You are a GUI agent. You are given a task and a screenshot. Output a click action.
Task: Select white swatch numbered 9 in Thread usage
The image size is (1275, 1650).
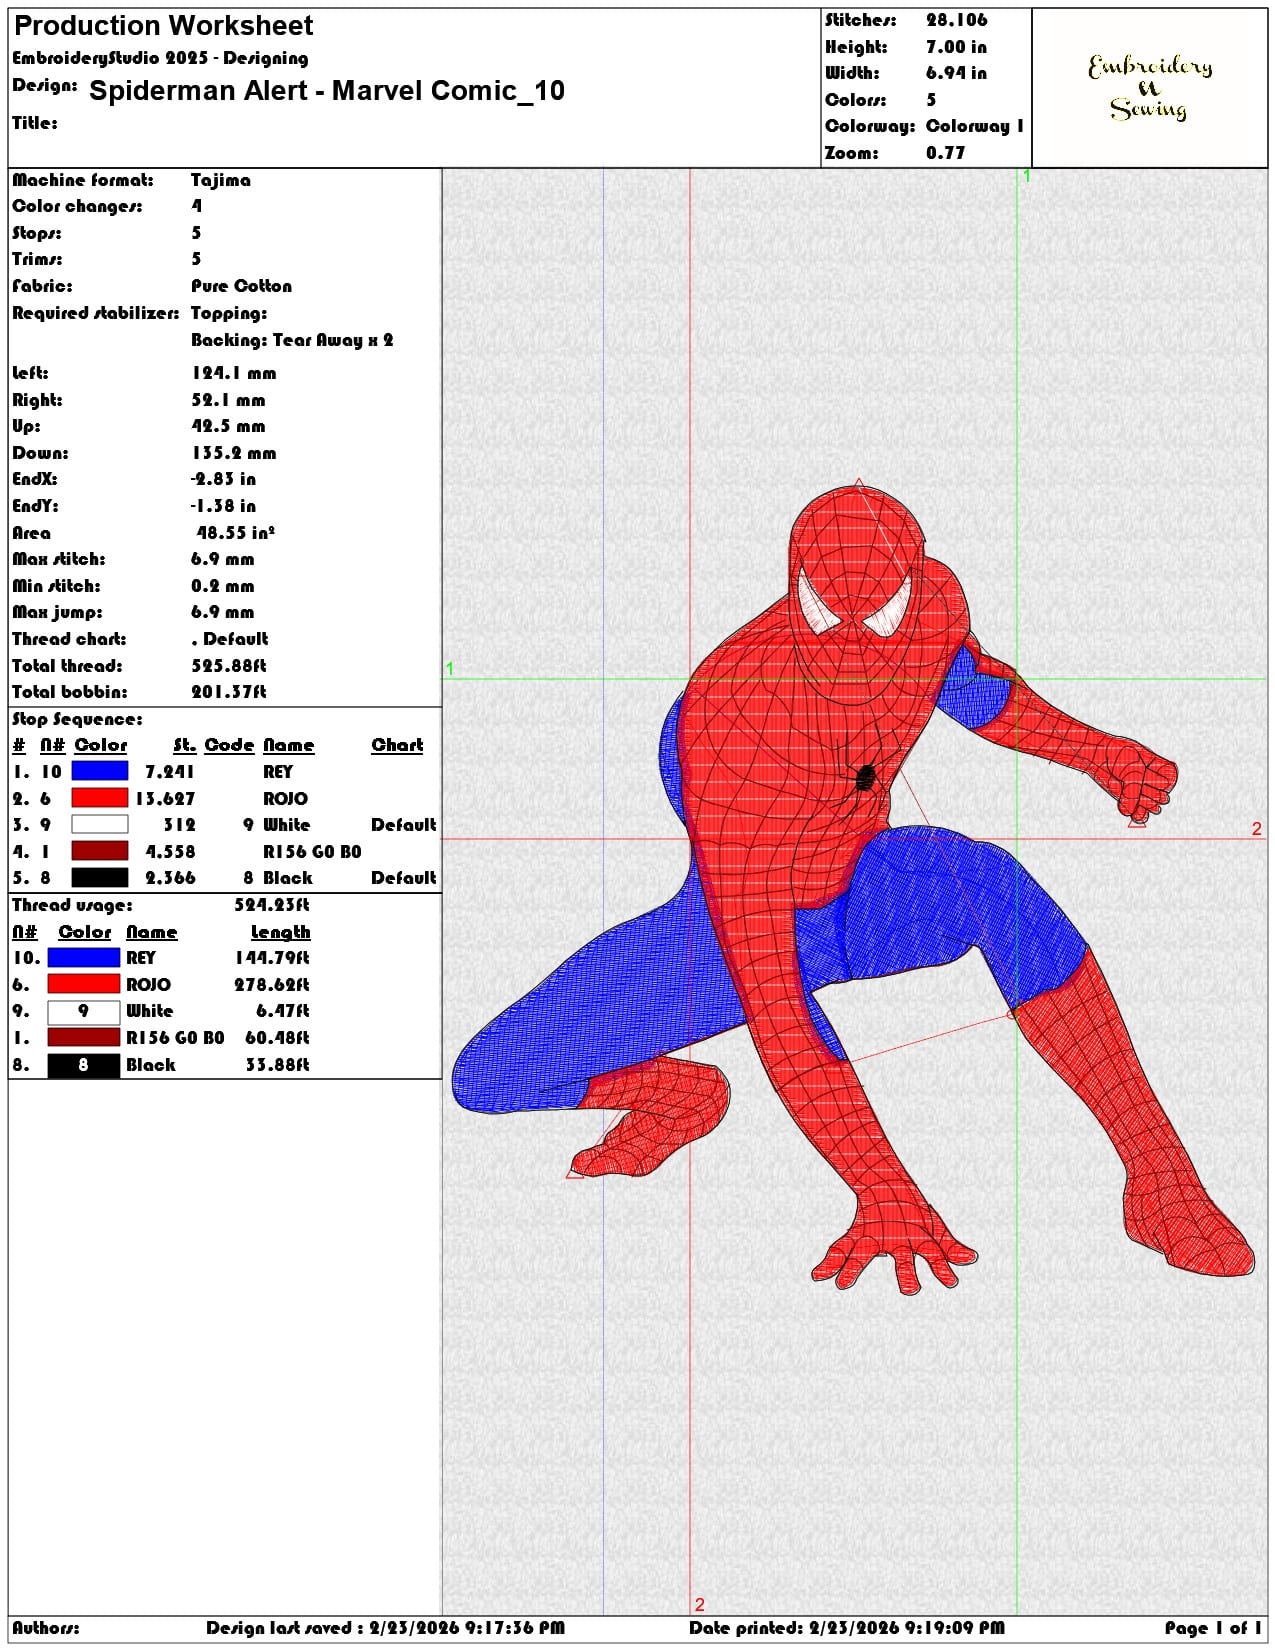tap(83, 1011)
